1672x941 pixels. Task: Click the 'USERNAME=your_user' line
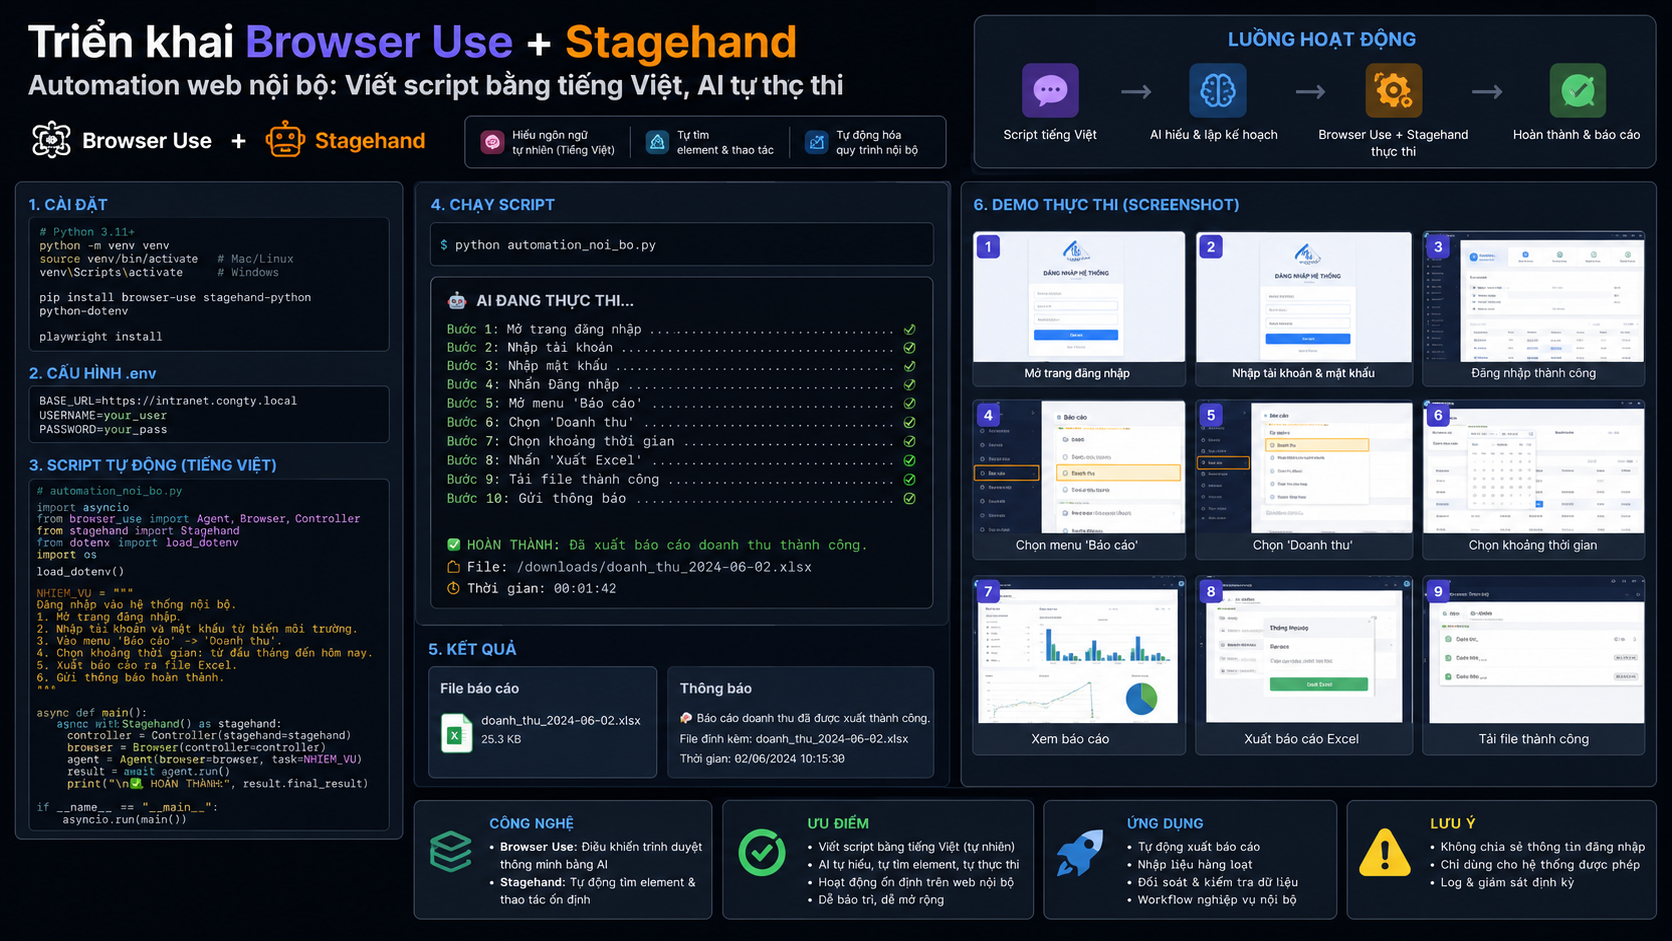click(103, 415)
